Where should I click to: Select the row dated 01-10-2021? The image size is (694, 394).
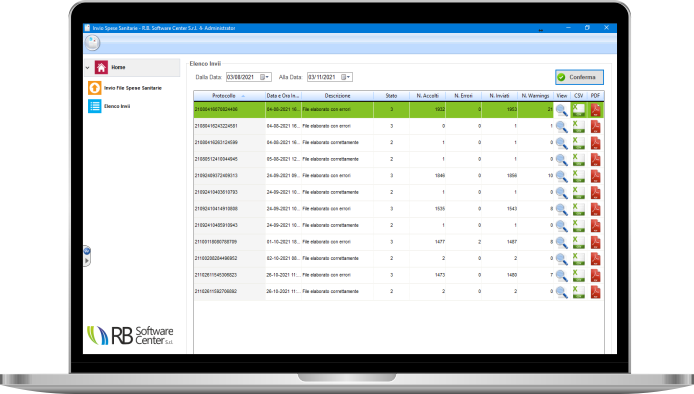(398, 242)
